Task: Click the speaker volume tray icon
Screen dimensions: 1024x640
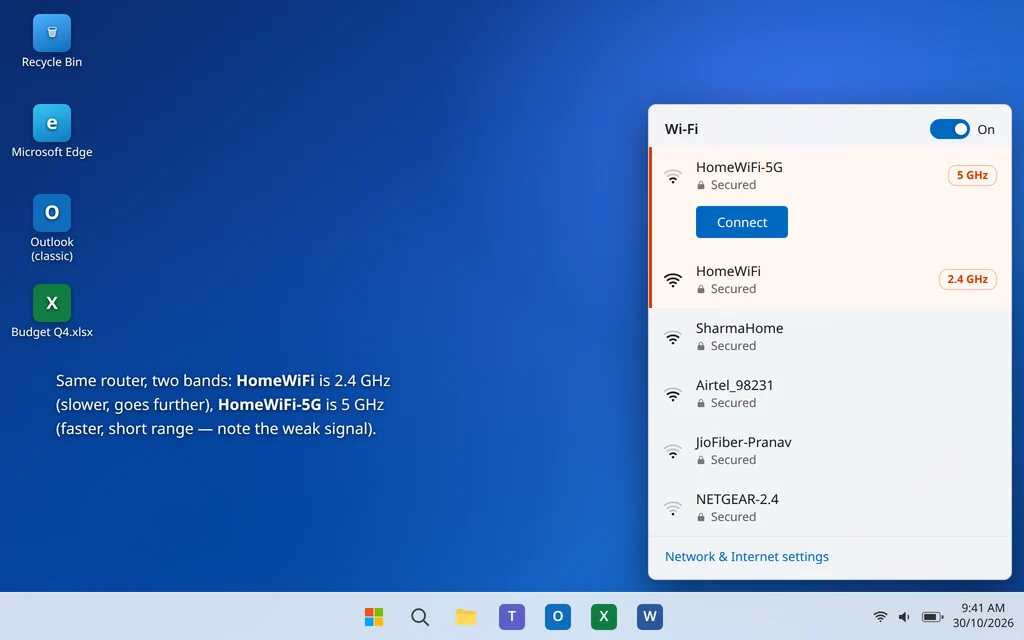Action: coord(904,616)
